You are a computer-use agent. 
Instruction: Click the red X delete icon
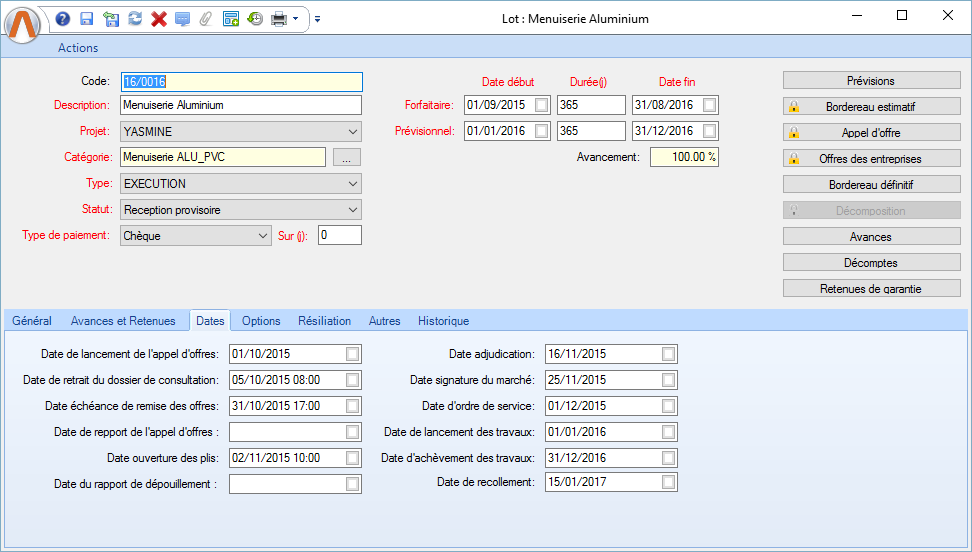click(159, 19)
